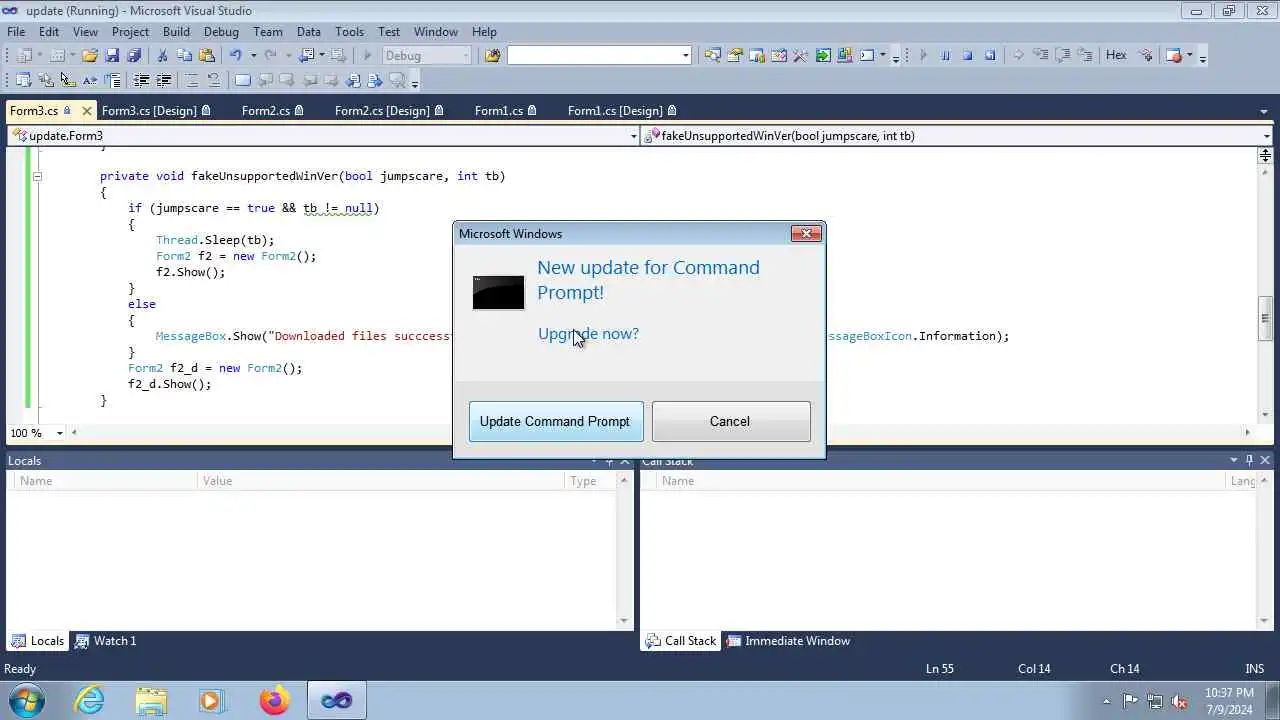Click the Break All pause icon

945,56
